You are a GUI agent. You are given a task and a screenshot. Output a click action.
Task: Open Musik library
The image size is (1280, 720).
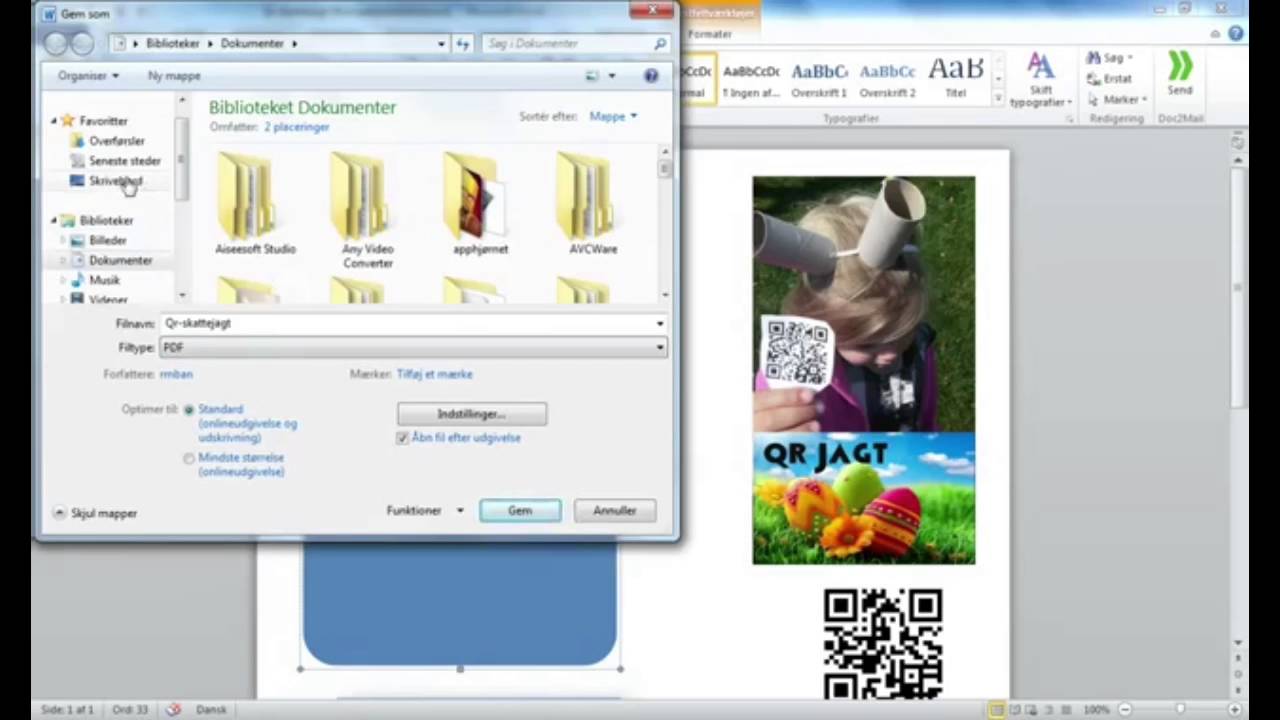pyautogui.click(x=95, y=281)
